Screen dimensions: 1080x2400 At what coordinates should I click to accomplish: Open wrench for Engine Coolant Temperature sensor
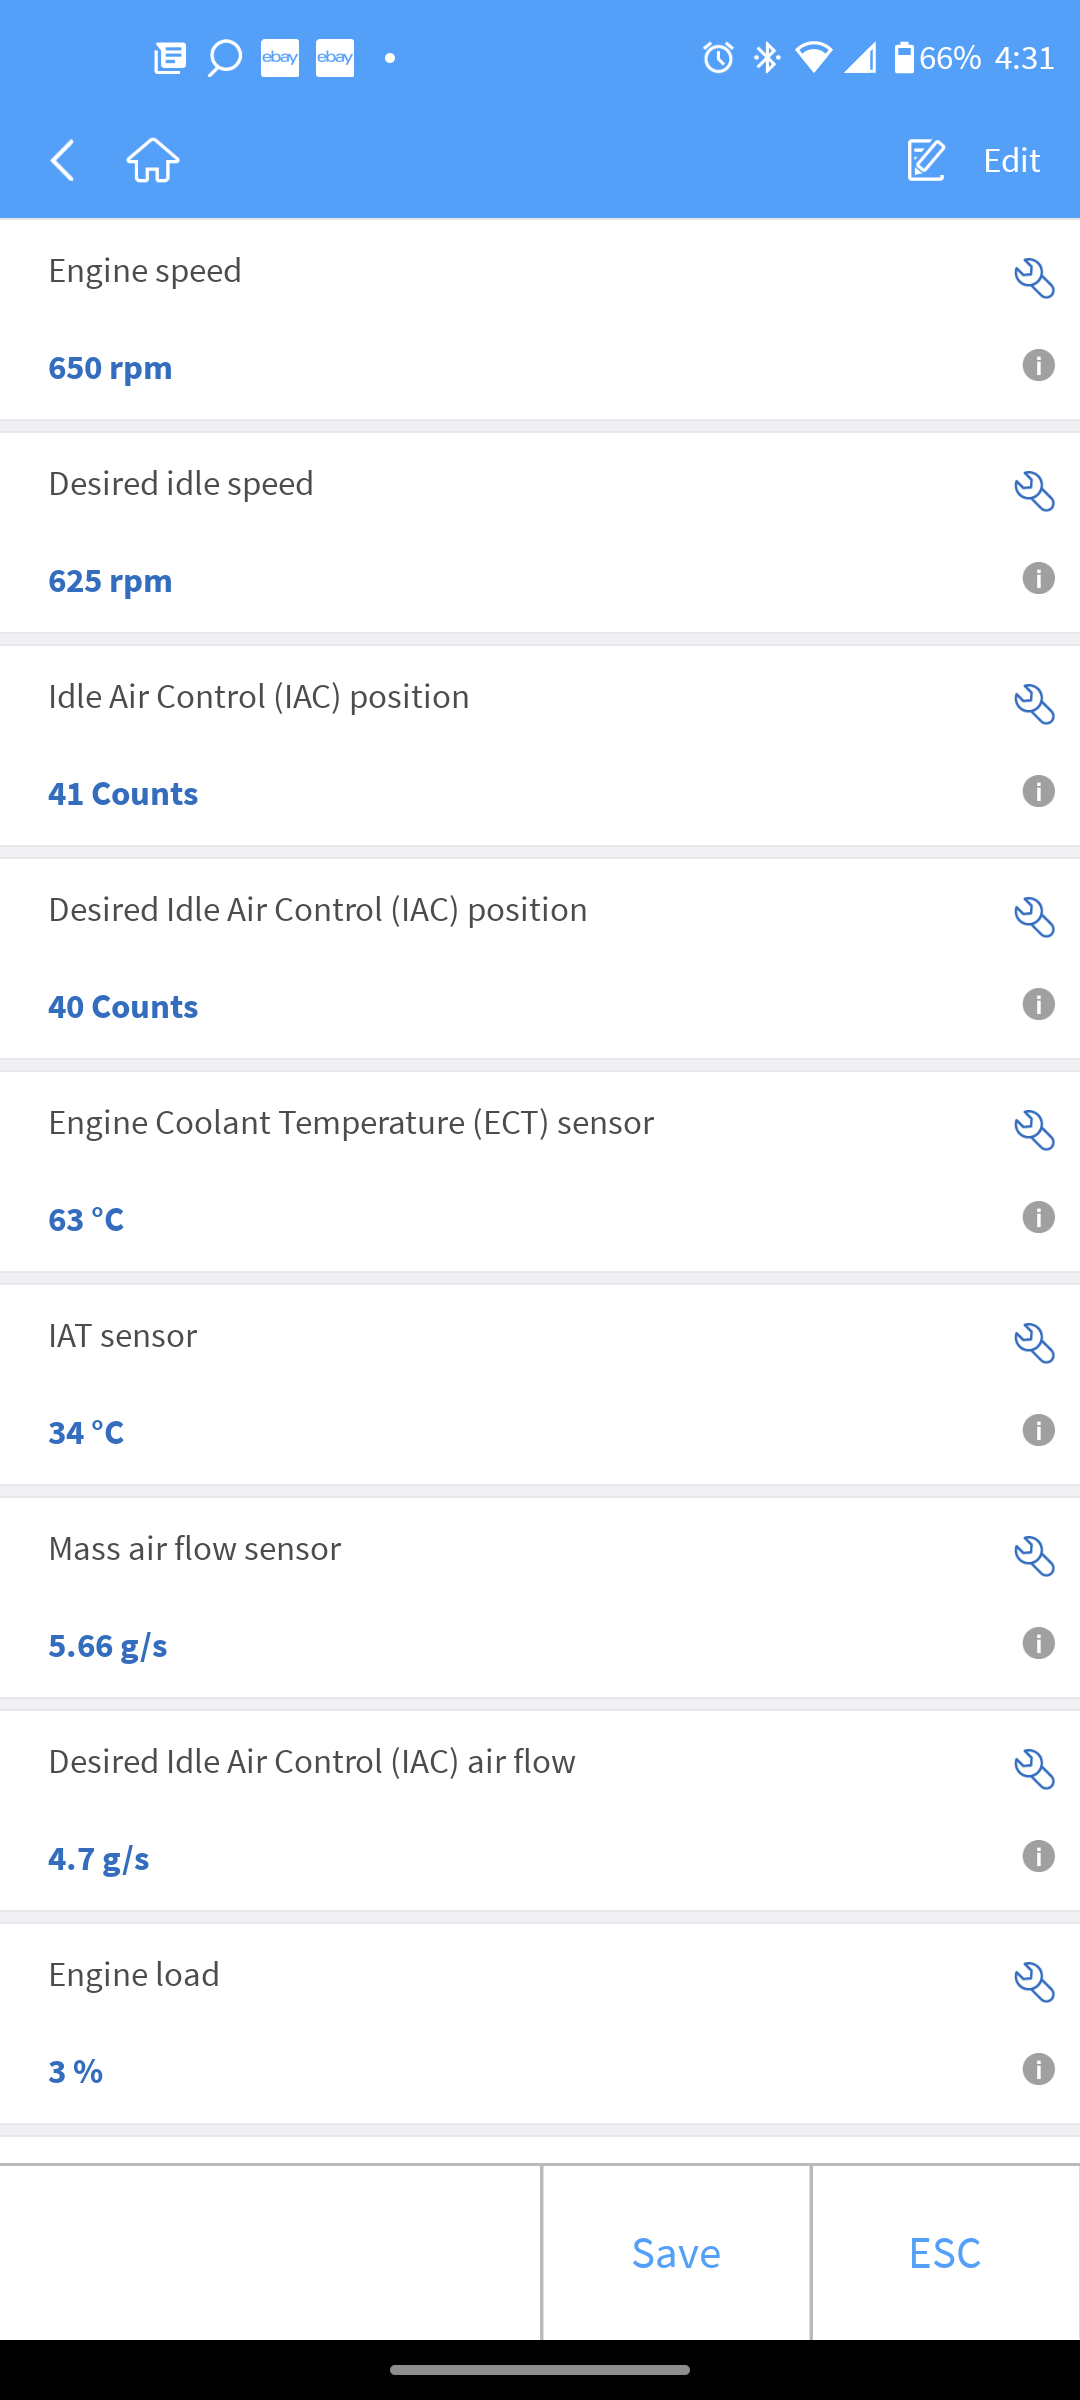click(1034, 1131)
